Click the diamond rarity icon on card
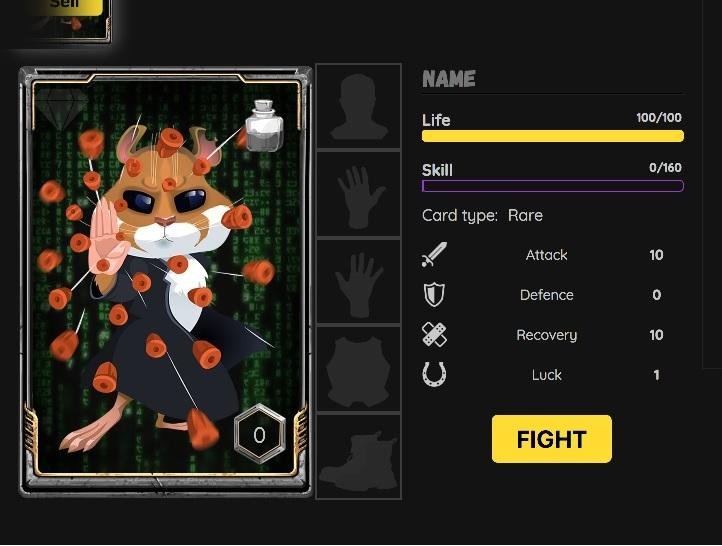Image resolution: width=722 pixels, height=546 pixels. click(62, 109)
